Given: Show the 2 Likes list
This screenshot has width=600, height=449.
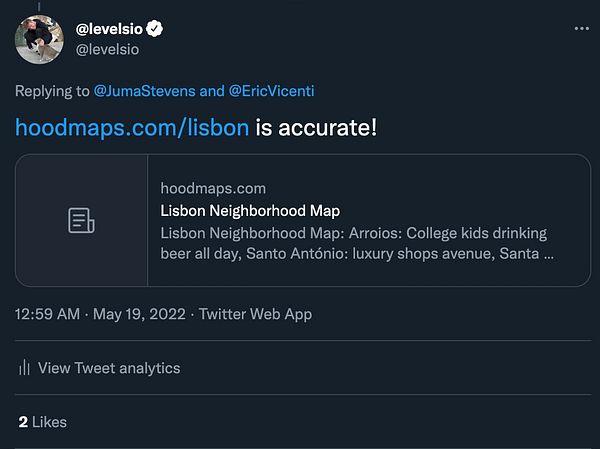Looking at the screenshot, I should point(42,422).
